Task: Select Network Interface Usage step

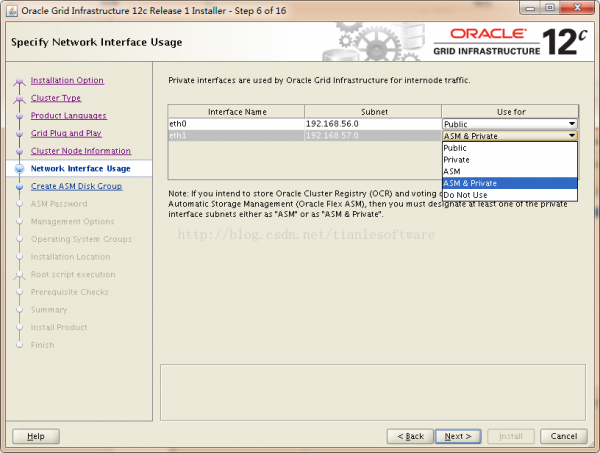Action: (80, 168)
